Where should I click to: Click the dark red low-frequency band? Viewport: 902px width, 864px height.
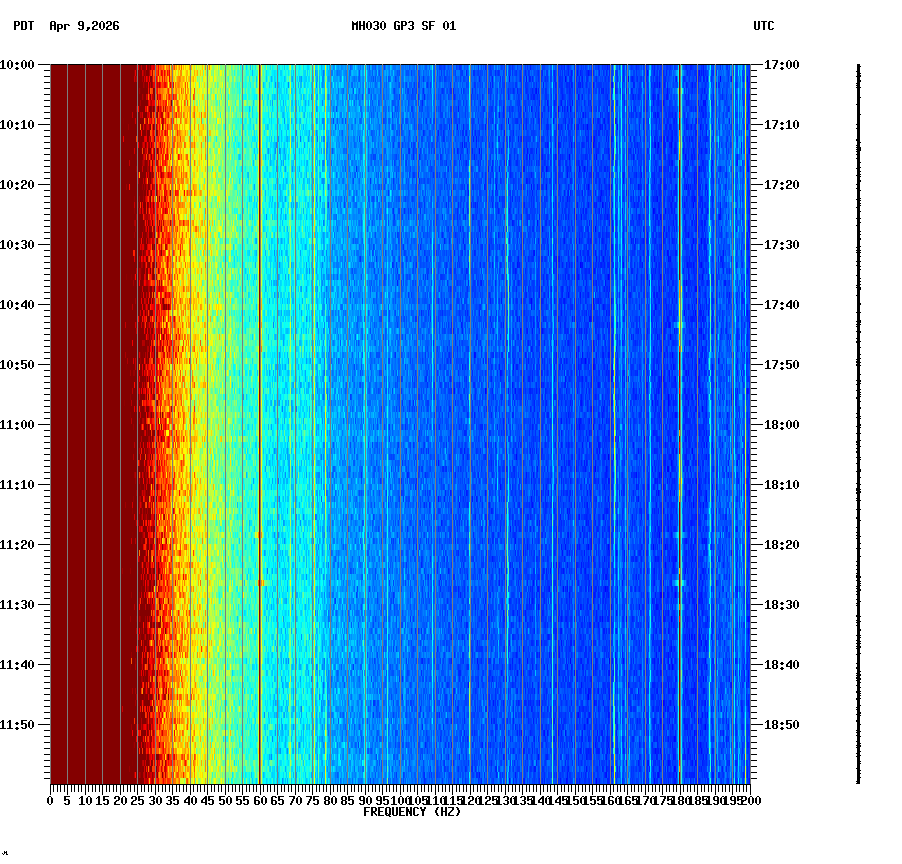90,400
